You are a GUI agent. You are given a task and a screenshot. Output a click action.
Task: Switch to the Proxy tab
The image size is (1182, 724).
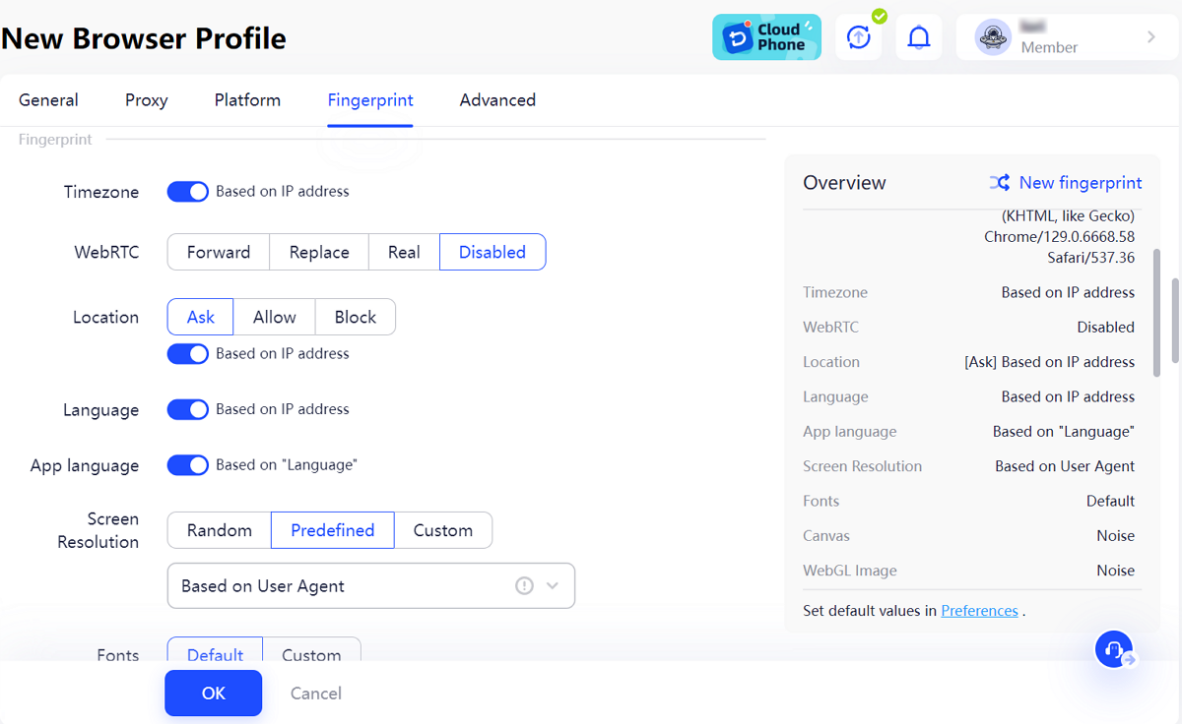coord(146,100)
